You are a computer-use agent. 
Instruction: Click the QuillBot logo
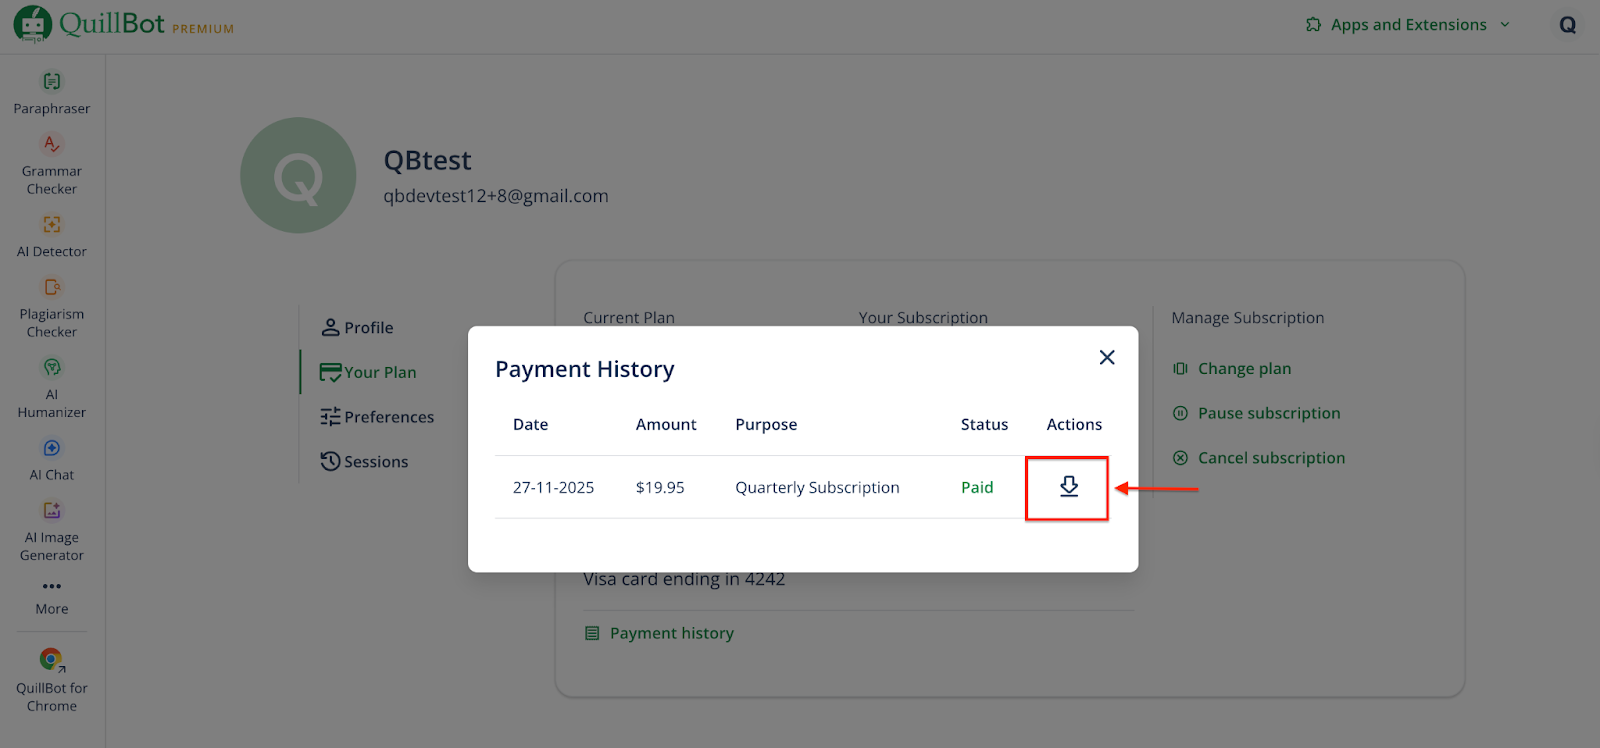click(112, 24)
